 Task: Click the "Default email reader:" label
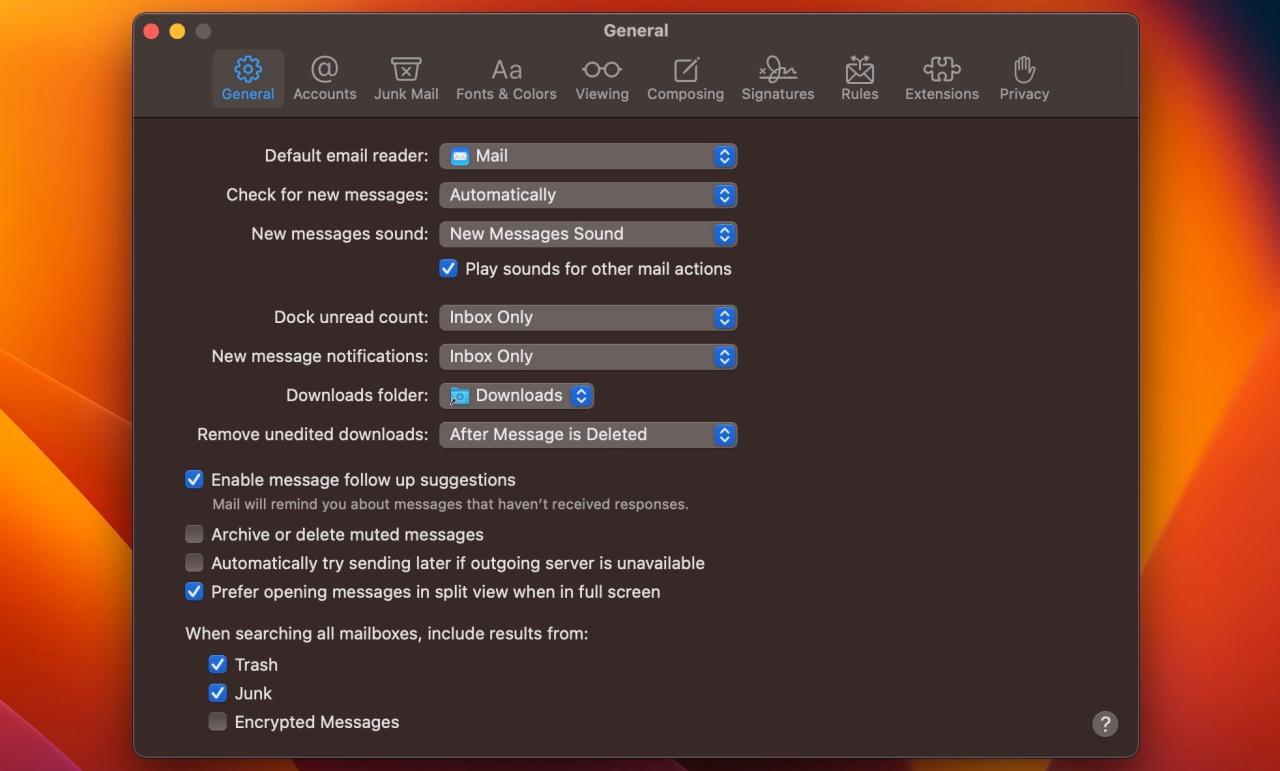click(346, 156)
